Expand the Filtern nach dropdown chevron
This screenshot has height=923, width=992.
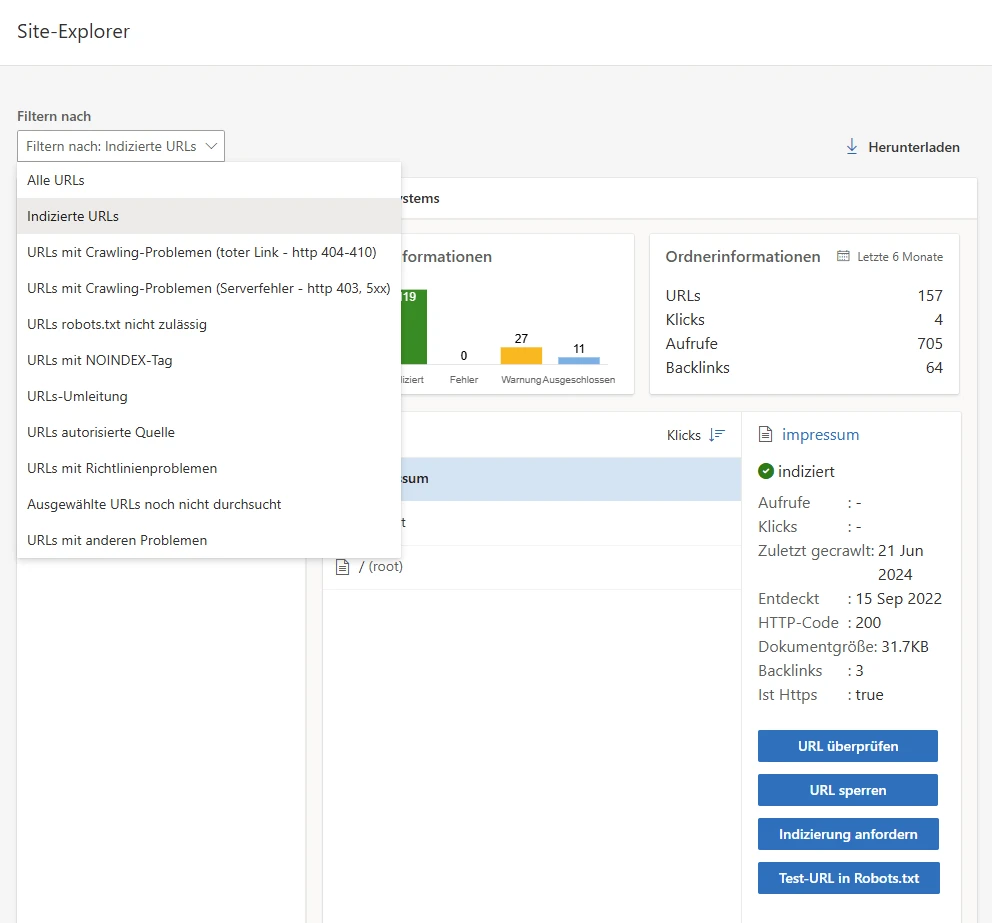(x=211, y=146)
